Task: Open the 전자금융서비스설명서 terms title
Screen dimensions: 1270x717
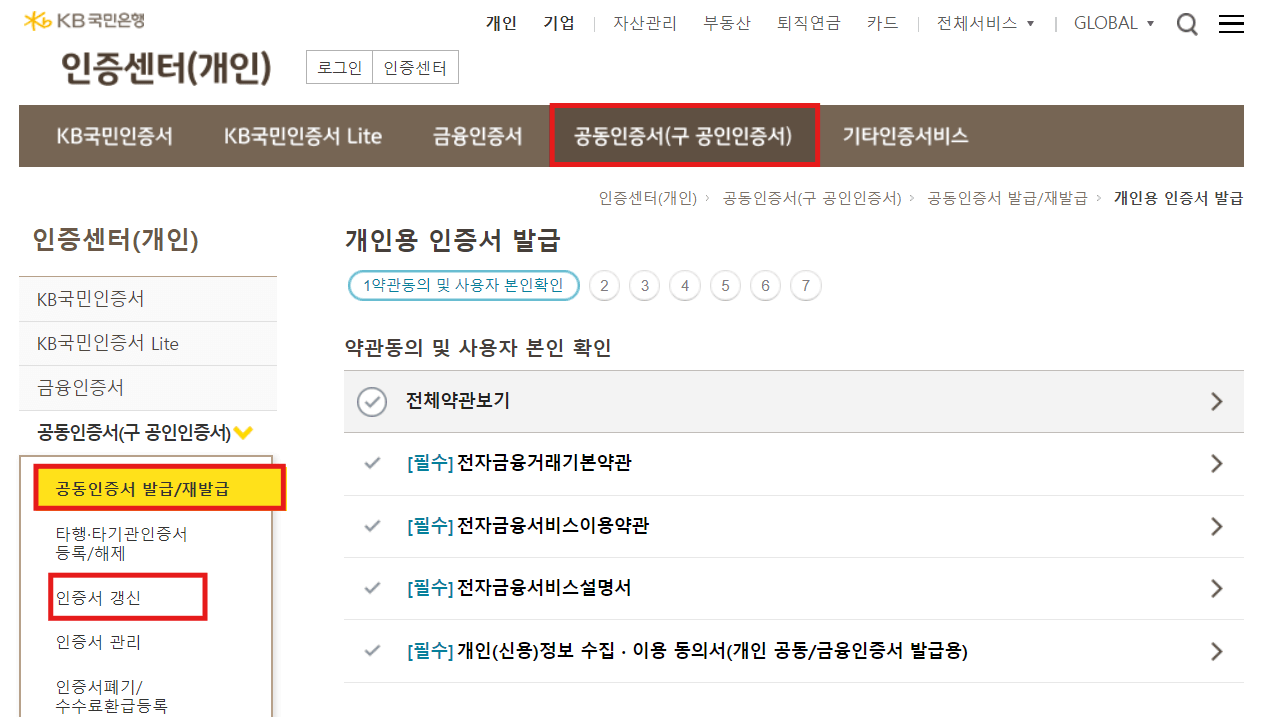Action: pyautogui.click(x=544, y=587)
